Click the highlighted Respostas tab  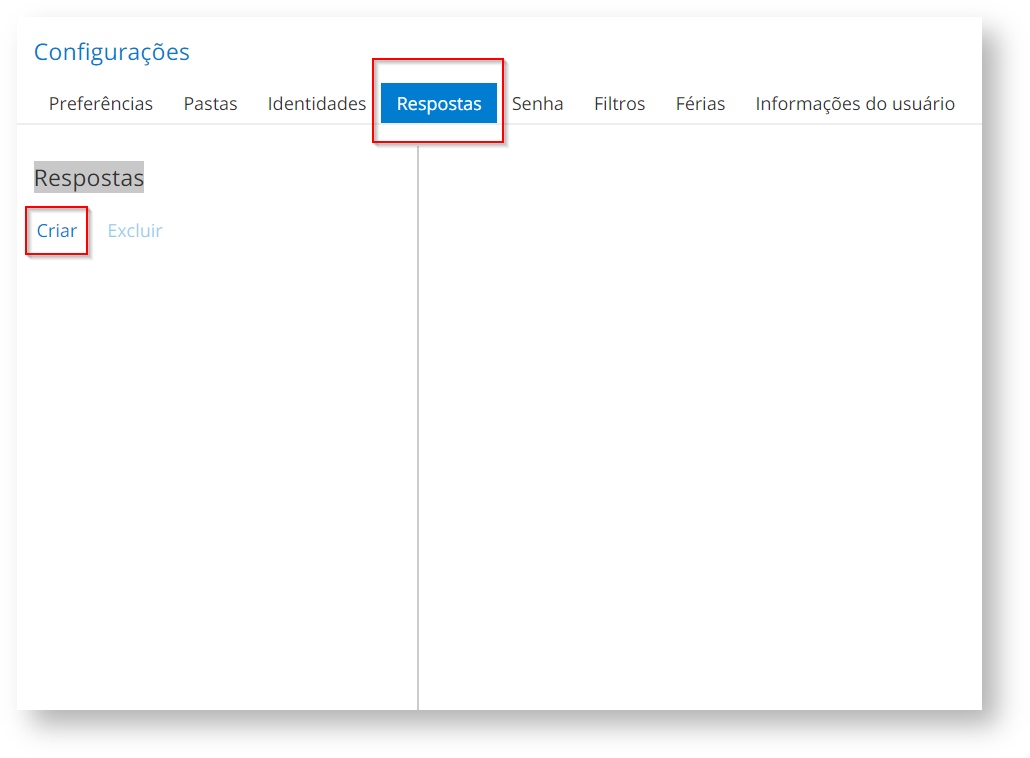tap(439, 104)
